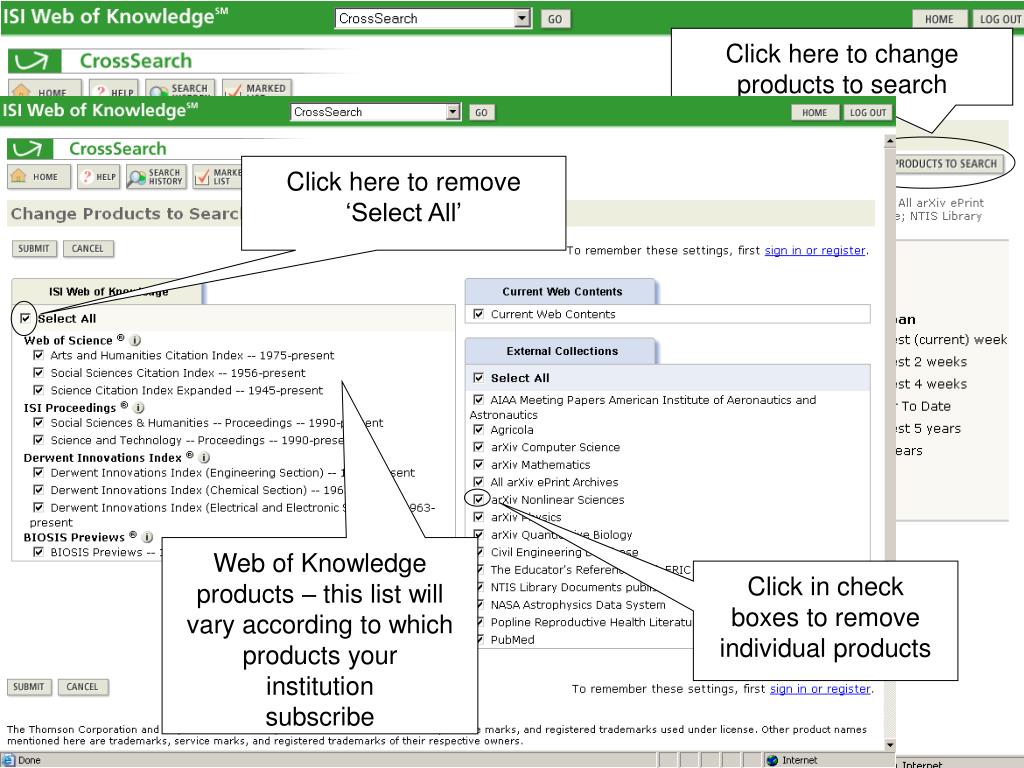Click LOG OUT in front window header
Viewport: 1024px width, 768px height.
coord(868,112)
